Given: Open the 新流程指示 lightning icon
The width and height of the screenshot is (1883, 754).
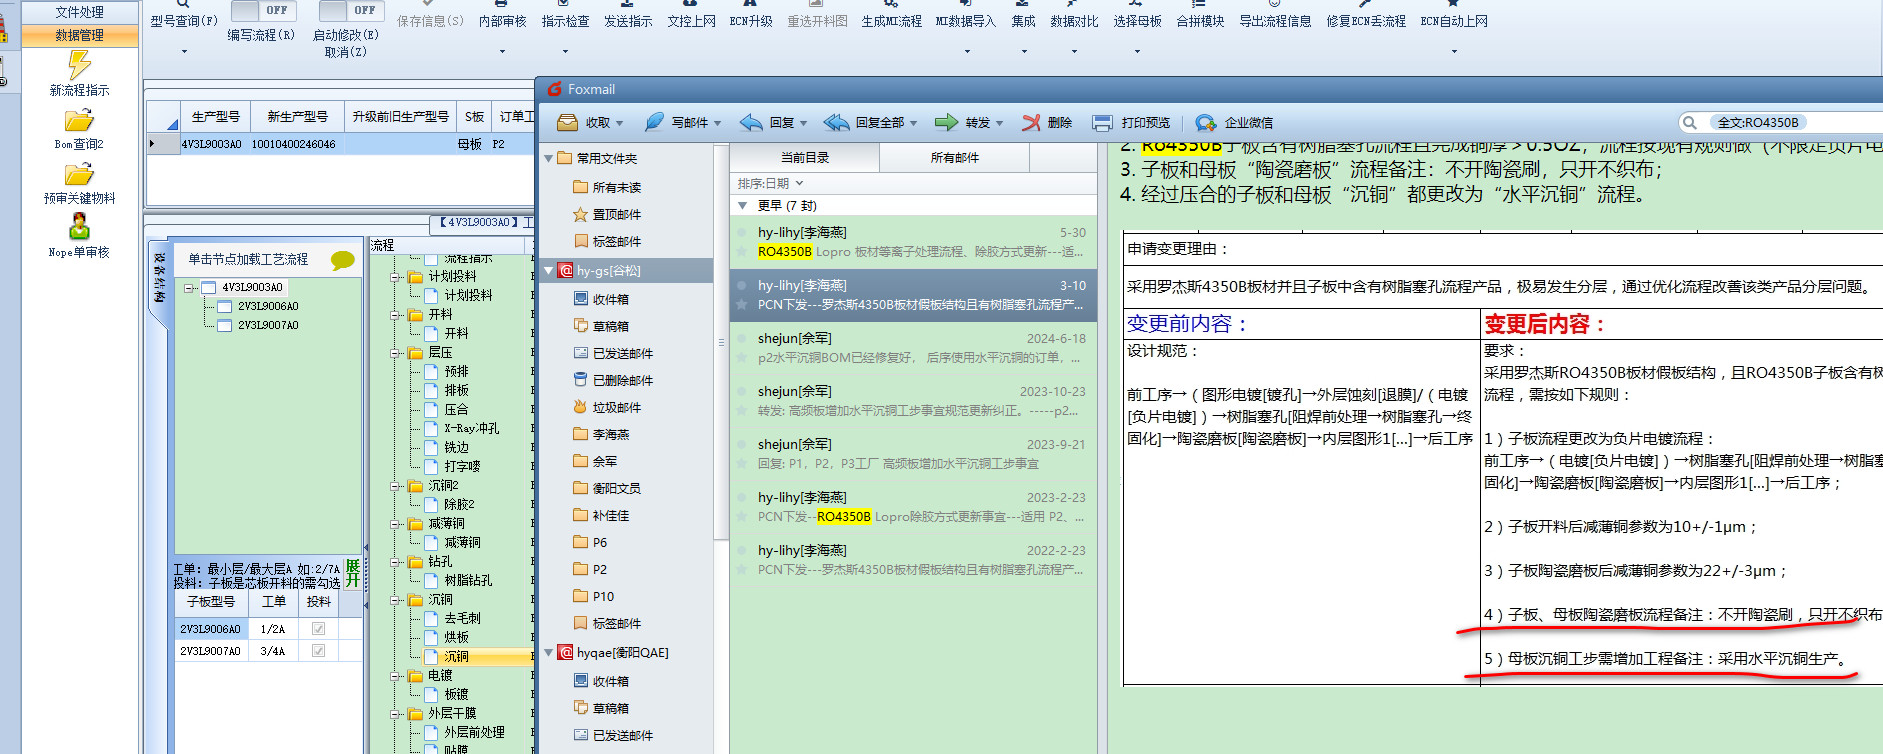Looking at the screenshot, I should (x=79, y=65).
